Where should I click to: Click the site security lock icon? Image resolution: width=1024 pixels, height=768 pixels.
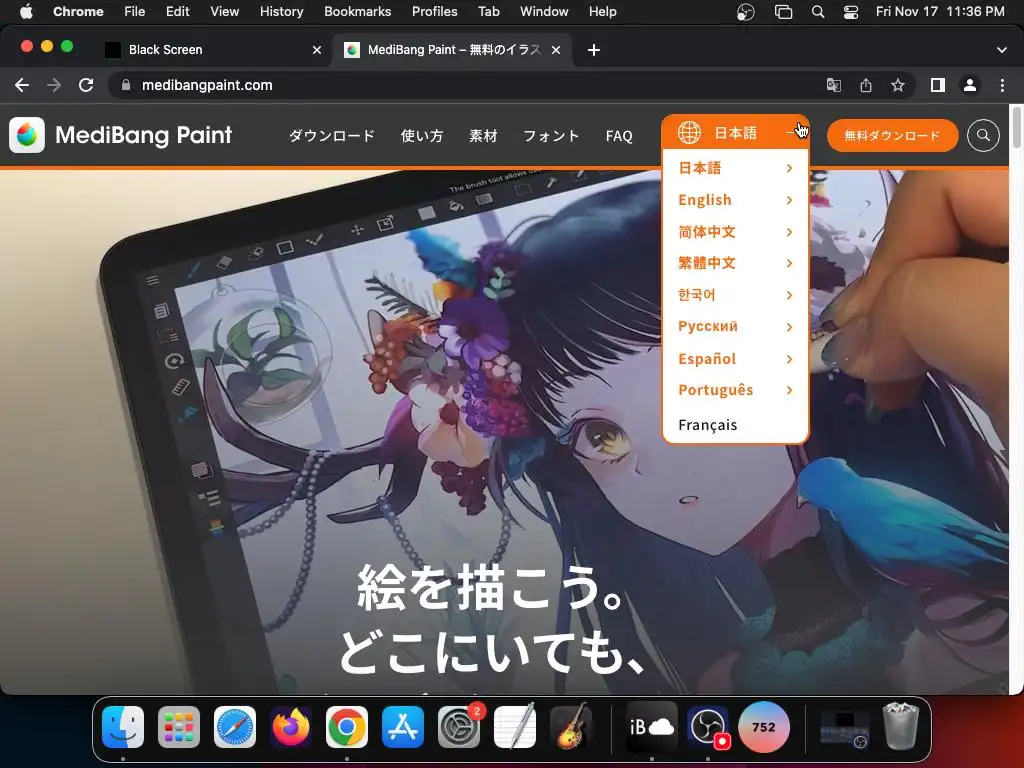(127, 85)
